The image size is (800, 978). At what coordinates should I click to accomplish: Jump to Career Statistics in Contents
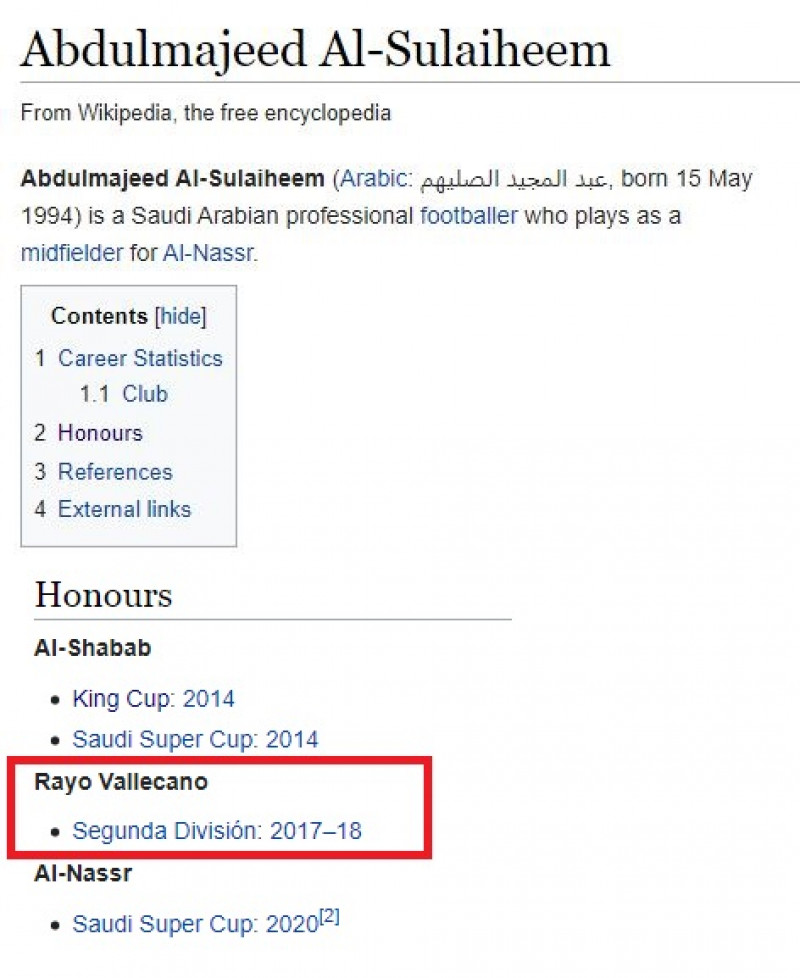140,358
